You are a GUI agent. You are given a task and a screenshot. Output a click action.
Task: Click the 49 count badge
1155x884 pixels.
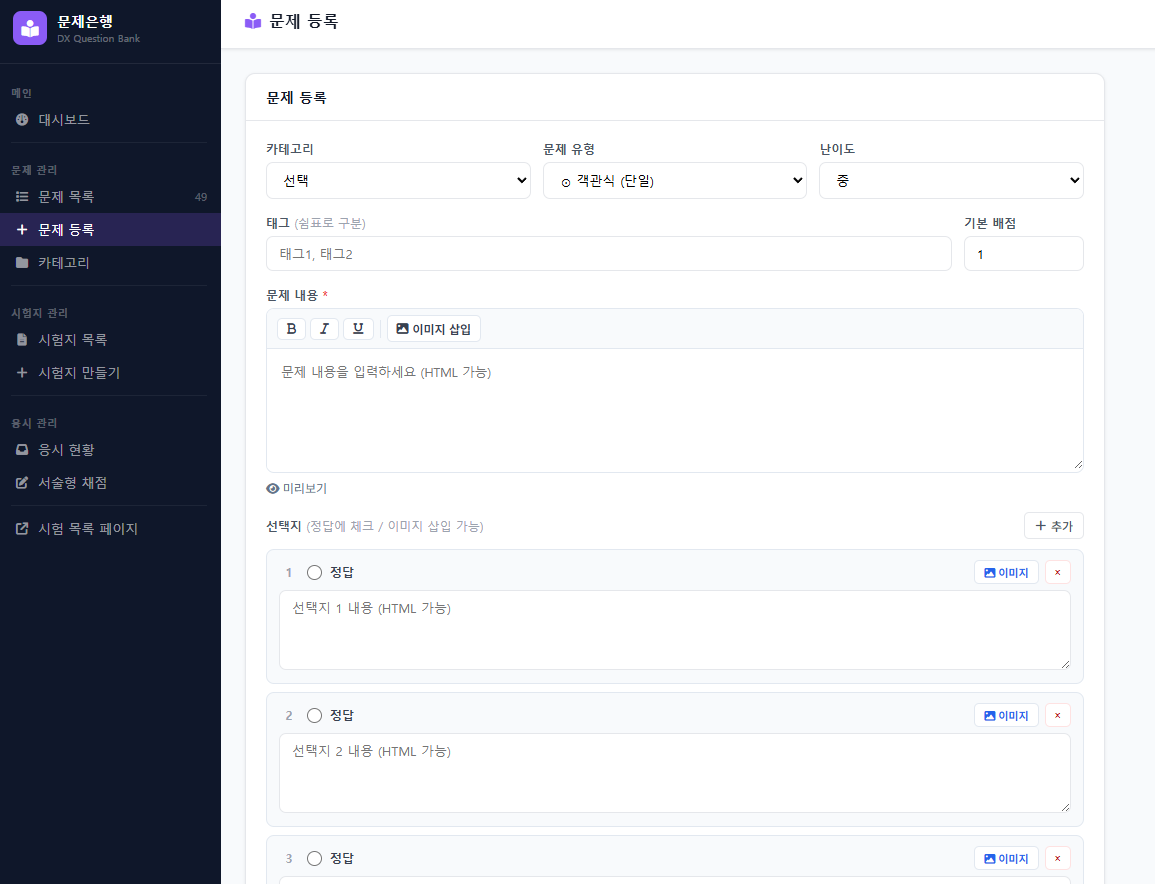201,197
